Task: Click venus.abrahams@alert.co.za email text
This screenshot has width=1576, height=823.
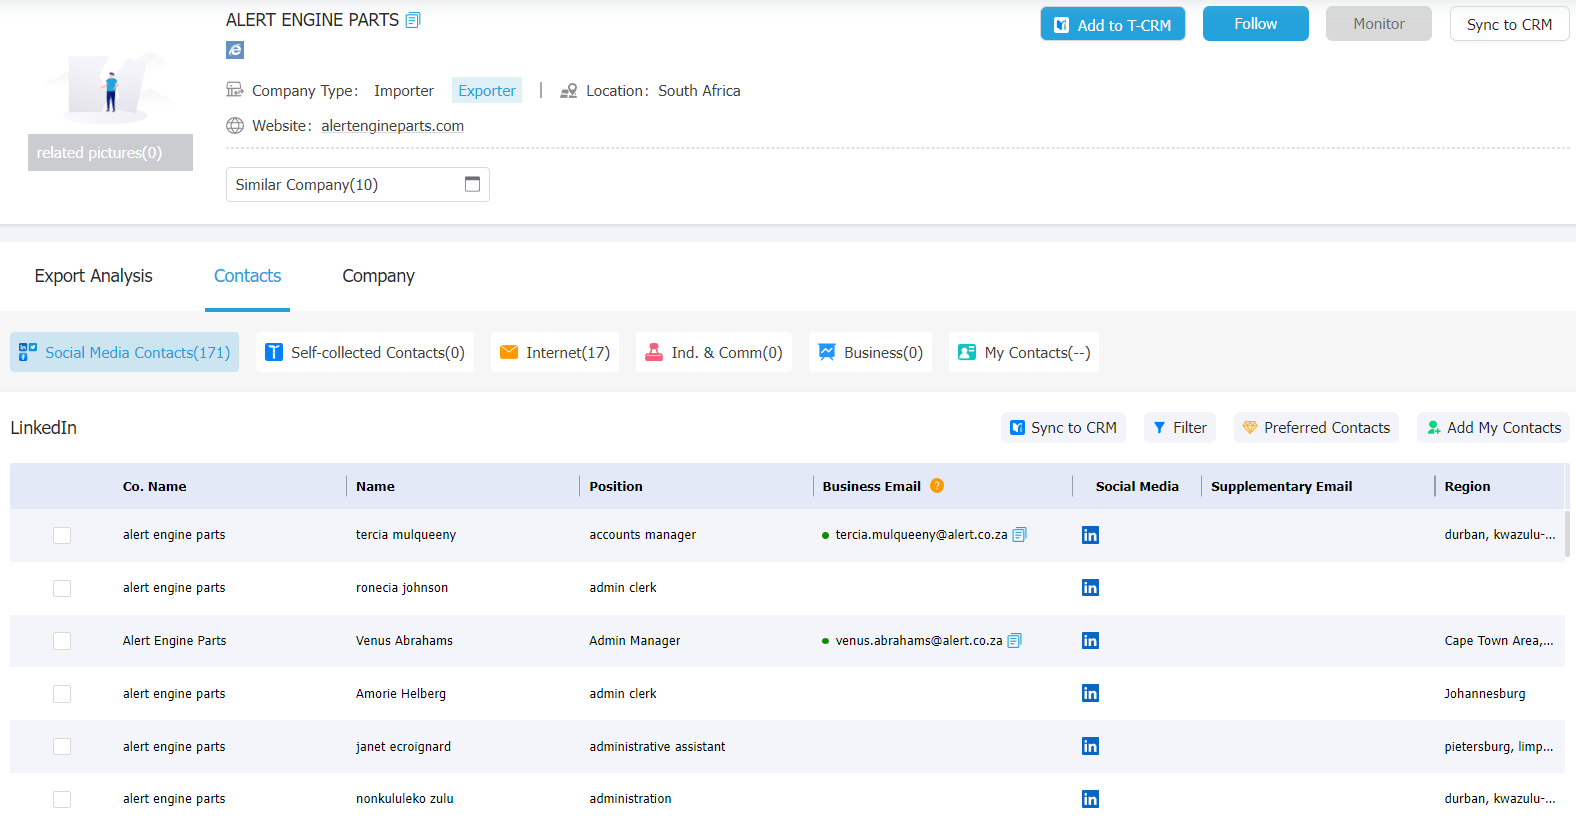Action: (919, 641)
